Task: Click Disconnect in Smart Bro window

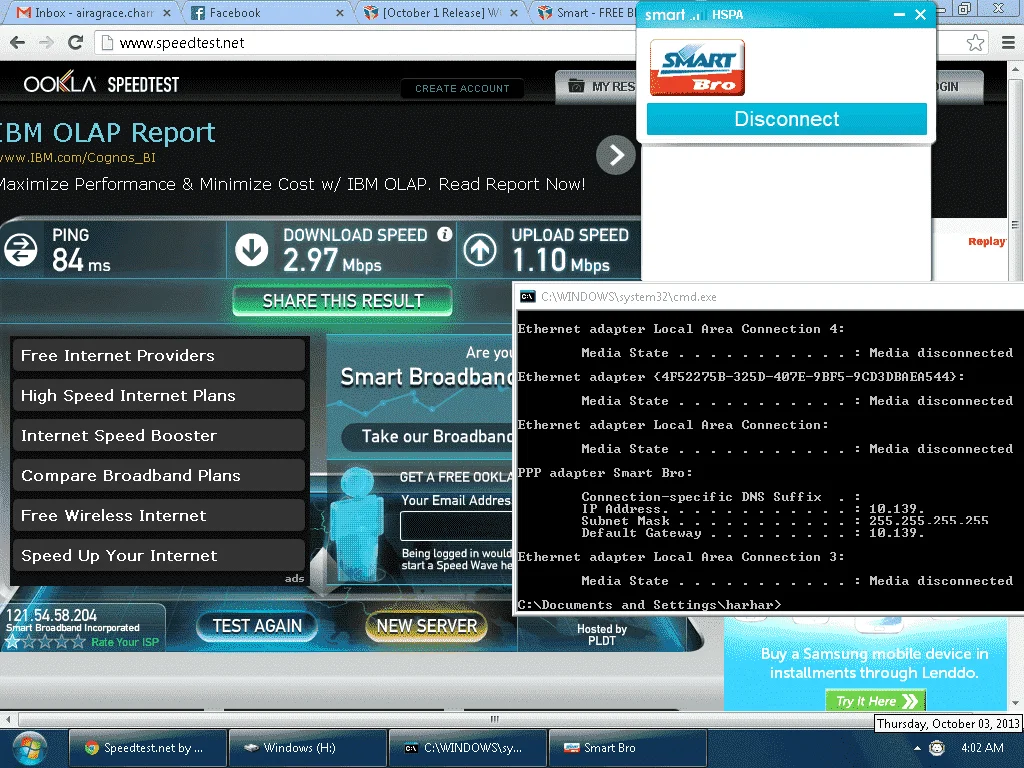Action: click(x=786, y=119)
